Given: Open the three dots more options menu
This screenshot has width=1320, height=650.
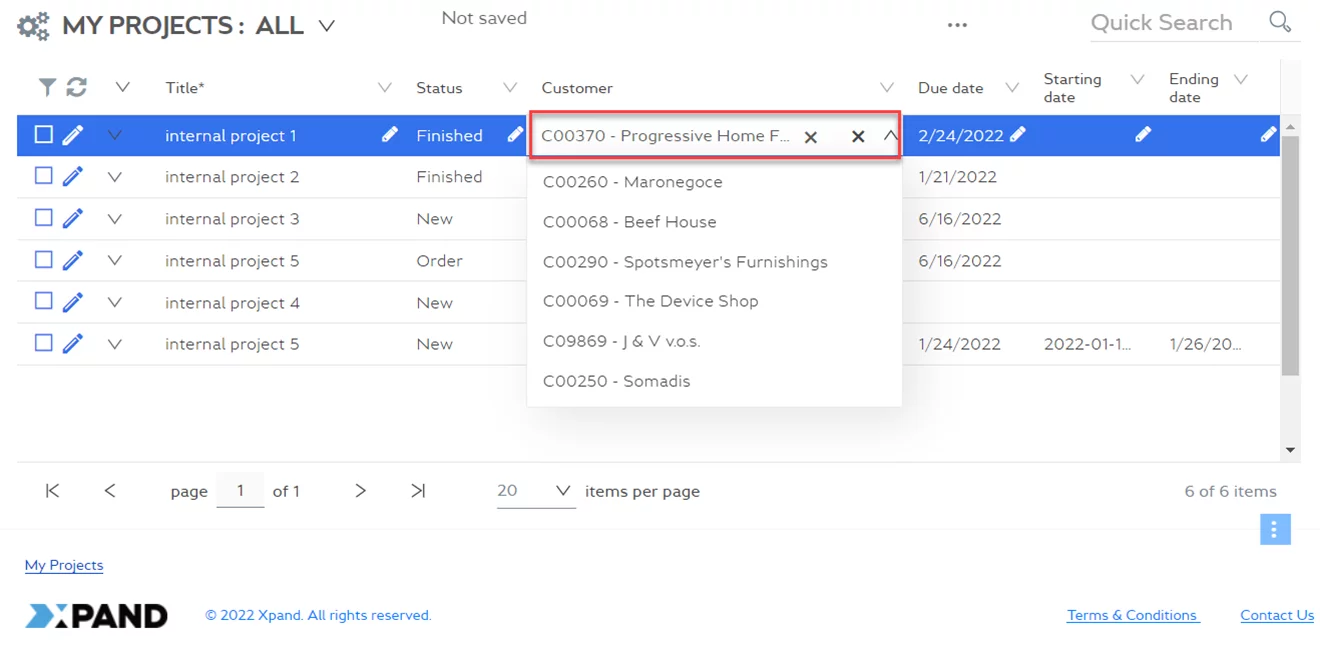Looking at the screenshot, I should click(957, 26).
